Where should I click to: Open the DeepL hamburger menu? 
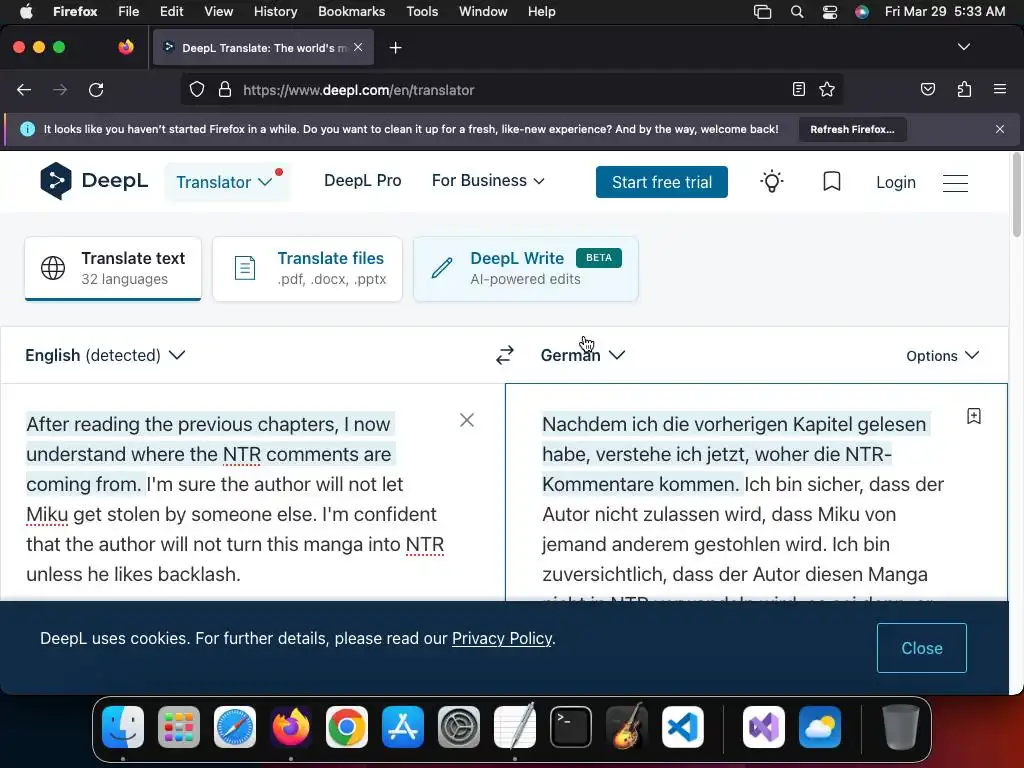955,183
